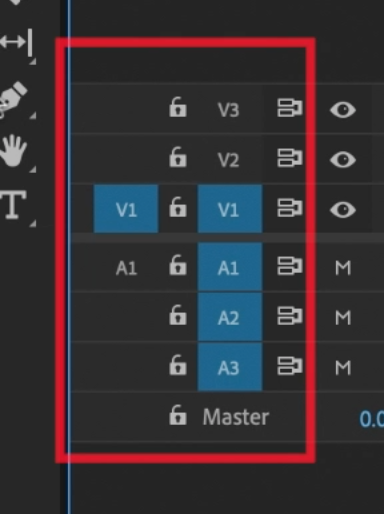This screenshot has width=384, height=514.
Task: Toggle V2 track output eye
Action: [x=343, y=160]
